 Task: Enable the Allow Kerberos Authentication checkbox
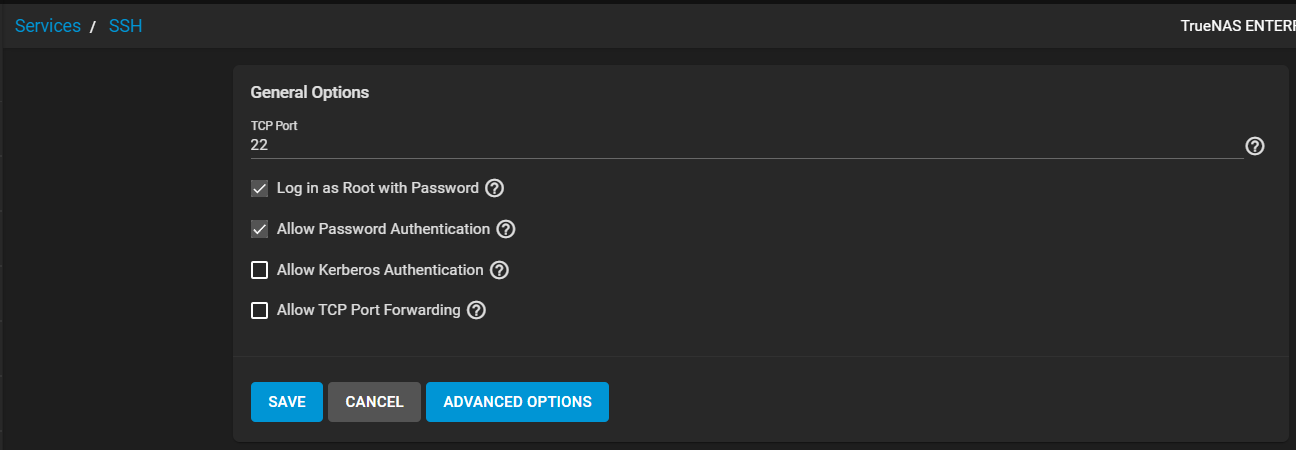tap(260, 270)
